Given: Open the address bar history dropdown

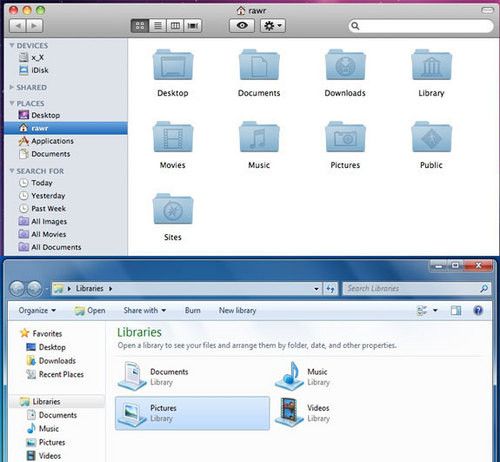Looking at the screenshot, I should (x=316, y=289).
